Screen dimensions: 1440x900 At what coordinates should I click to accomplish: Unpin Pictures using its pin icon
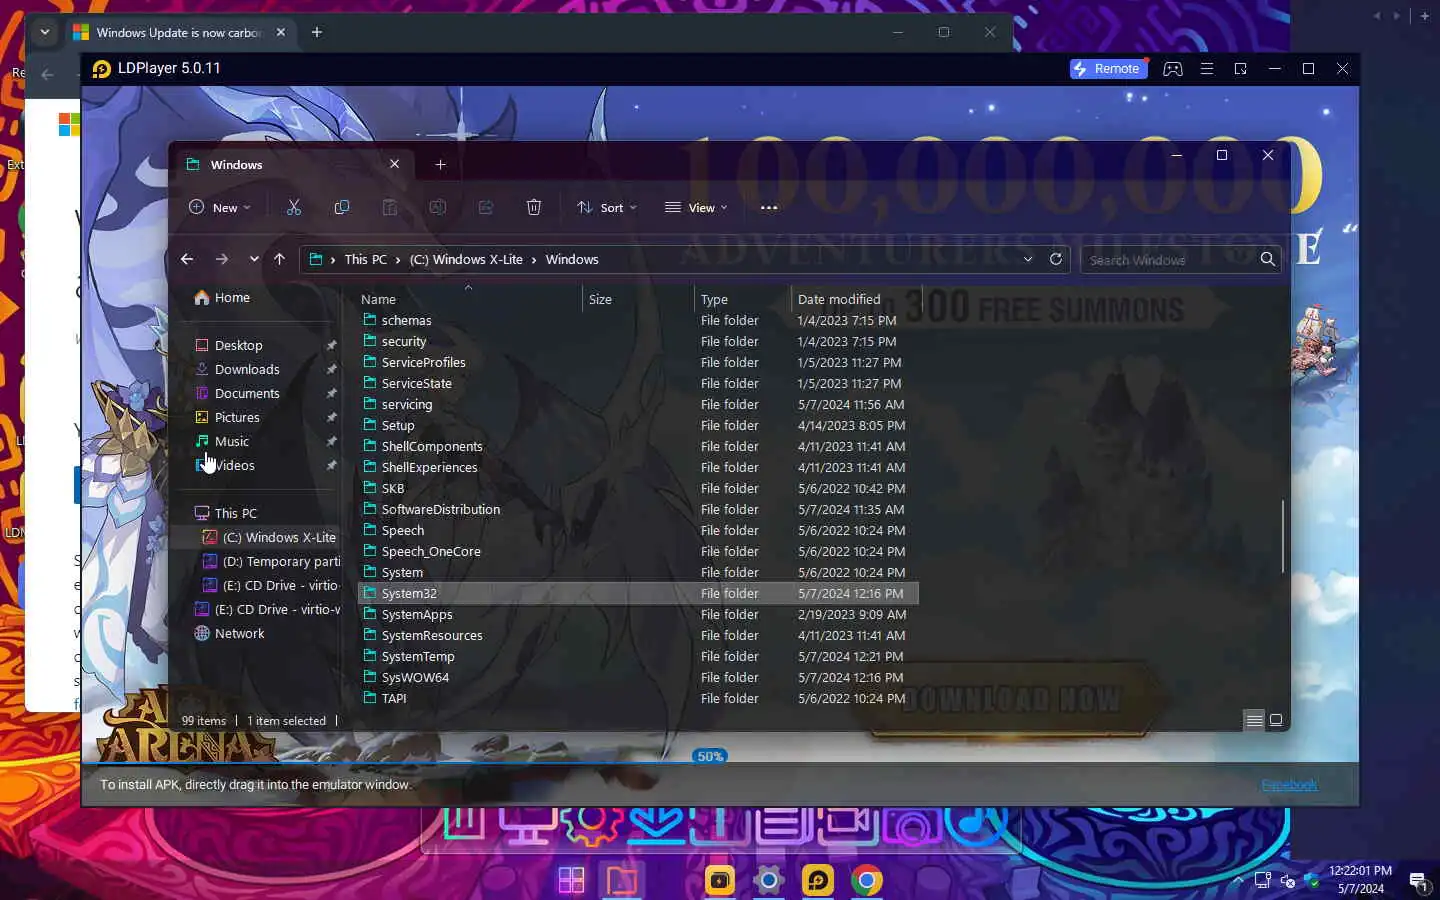tap(331, 417)
